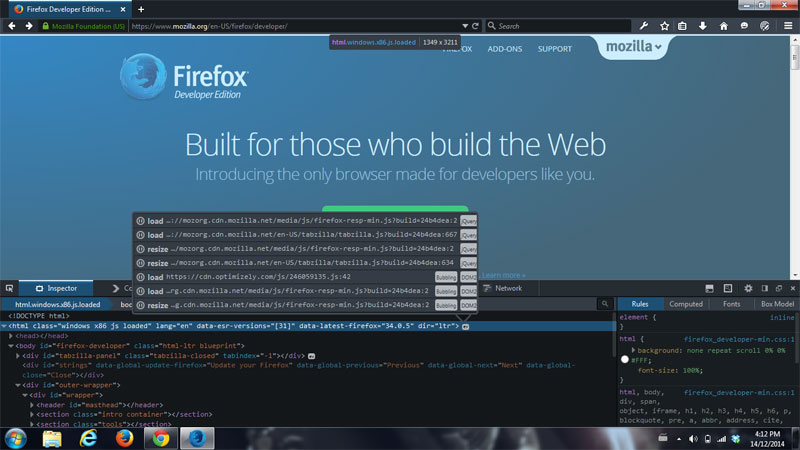800x450 pixels.
Task: Expand the head element node
Action: 11,336
